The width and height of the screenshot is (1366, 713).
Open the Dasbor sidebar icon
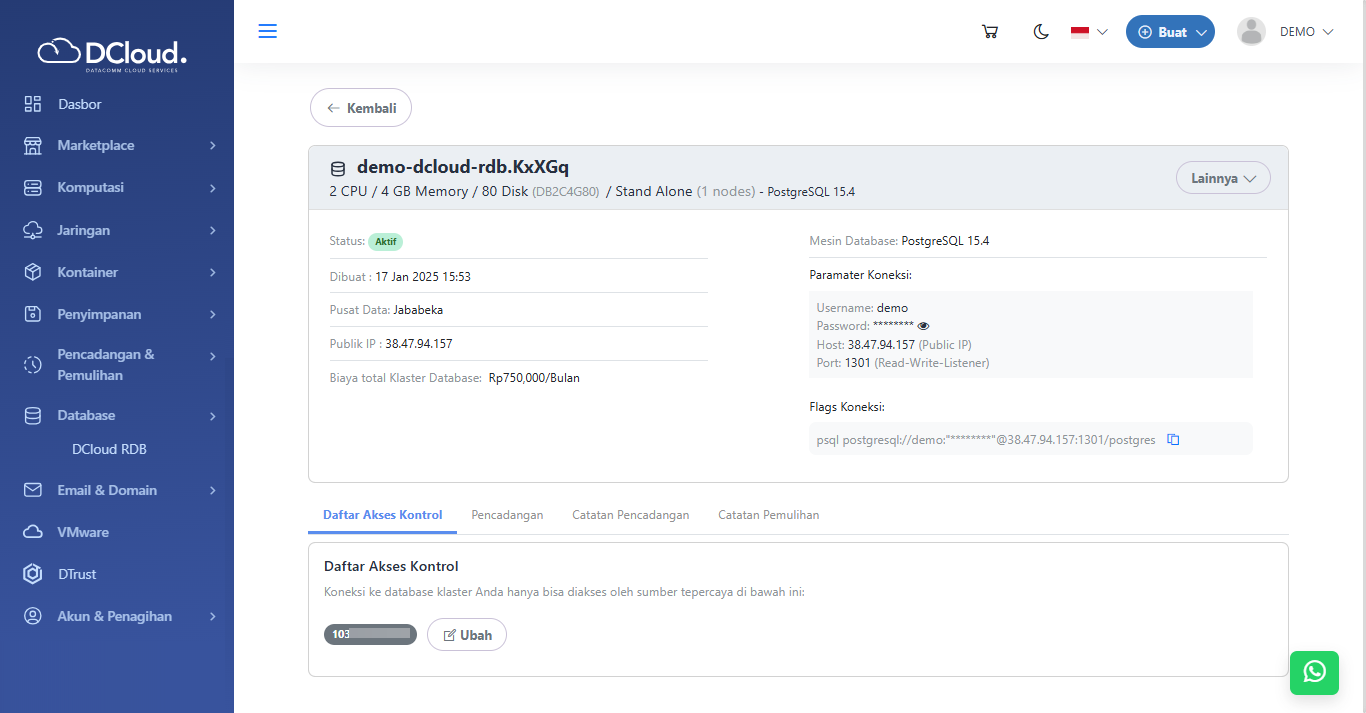click(32, 103)
